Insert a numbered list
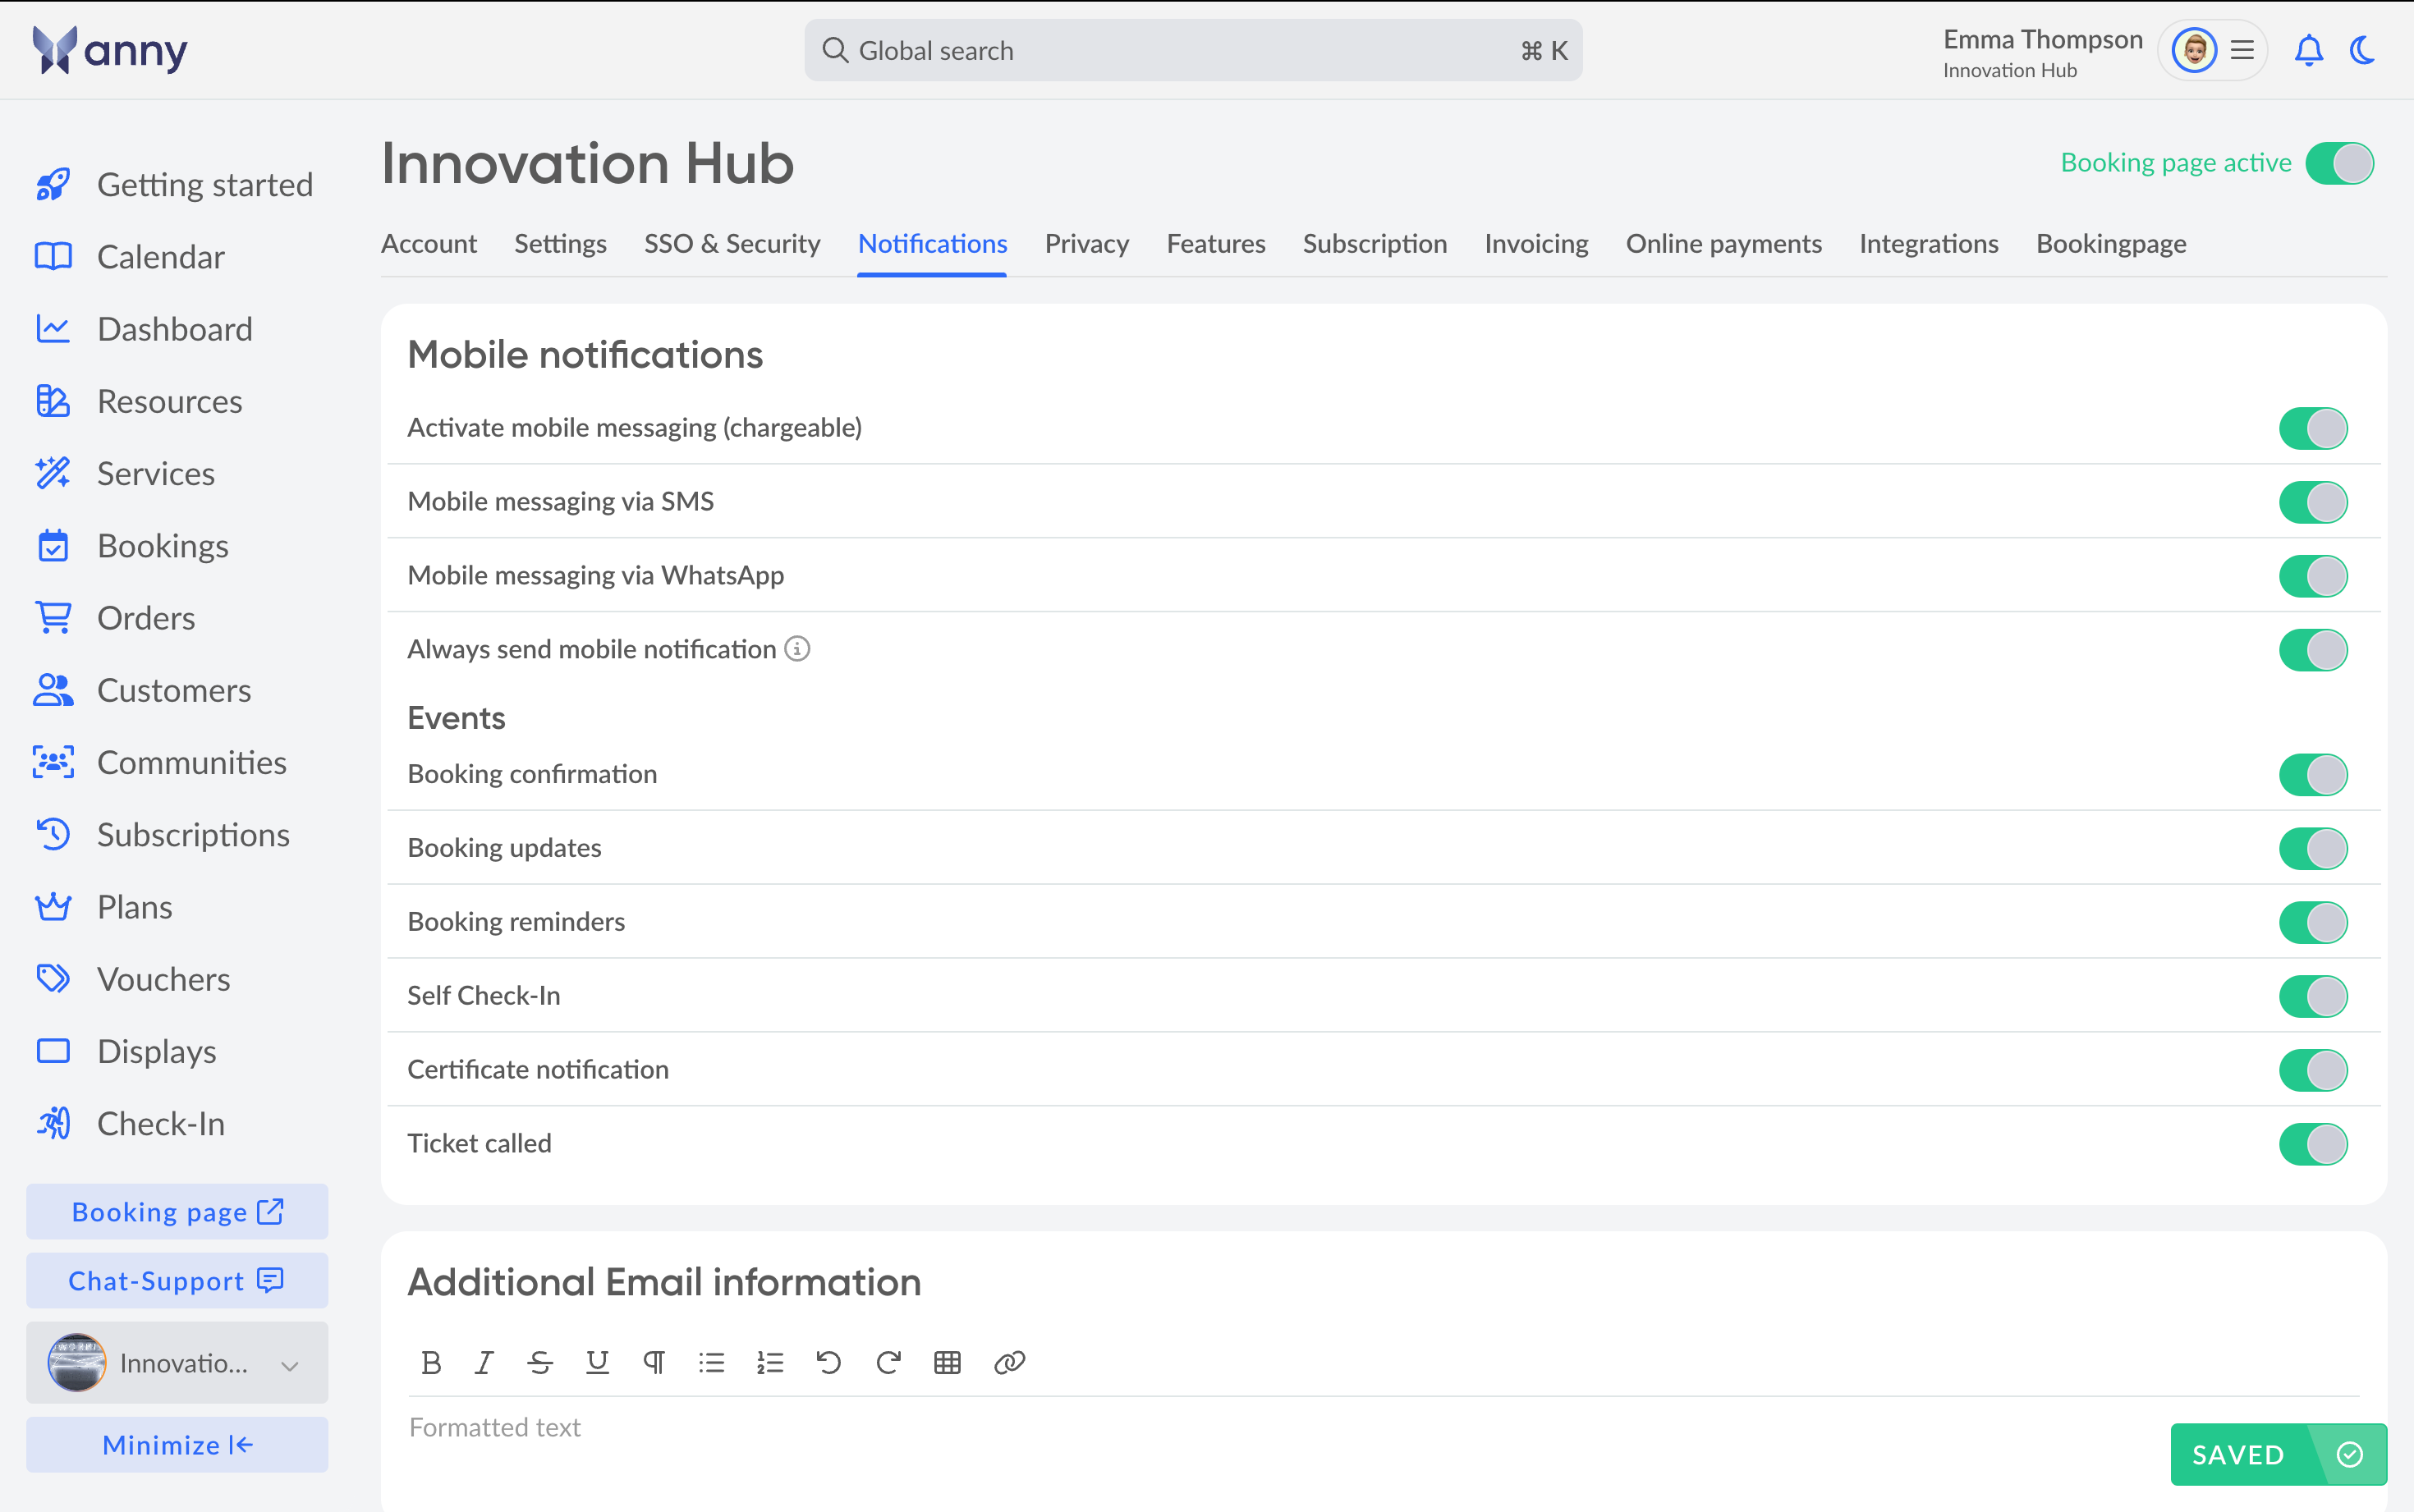The image size is (2414, 1512). click(769, 1362)
